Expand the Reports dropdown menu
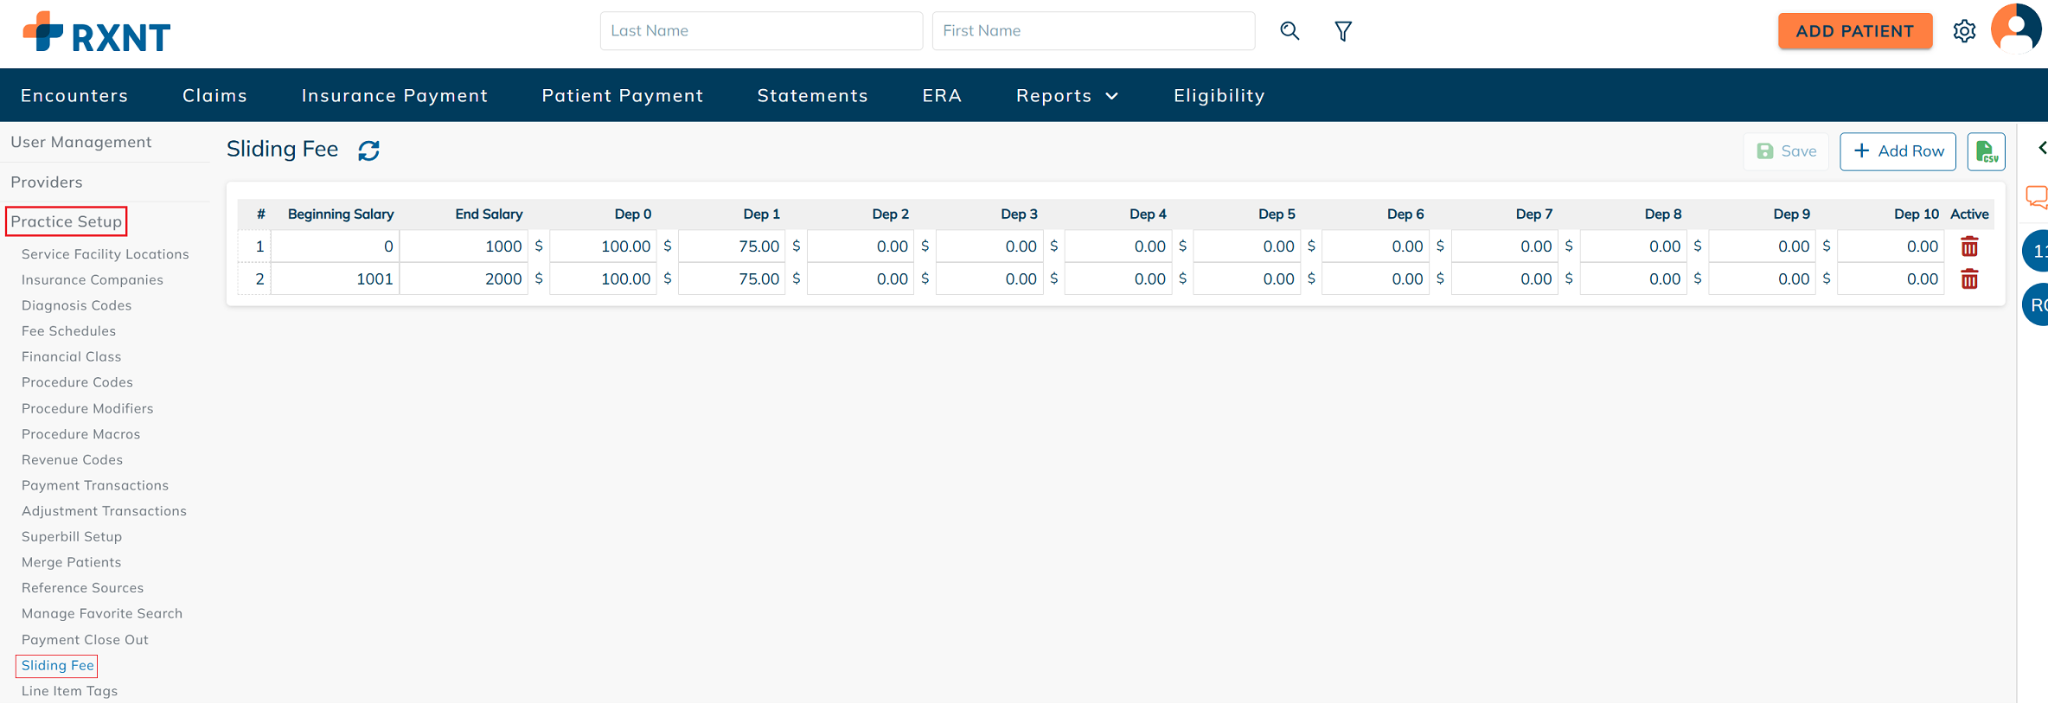Viewport: 2048px width, 703px height. (1067, 95)
